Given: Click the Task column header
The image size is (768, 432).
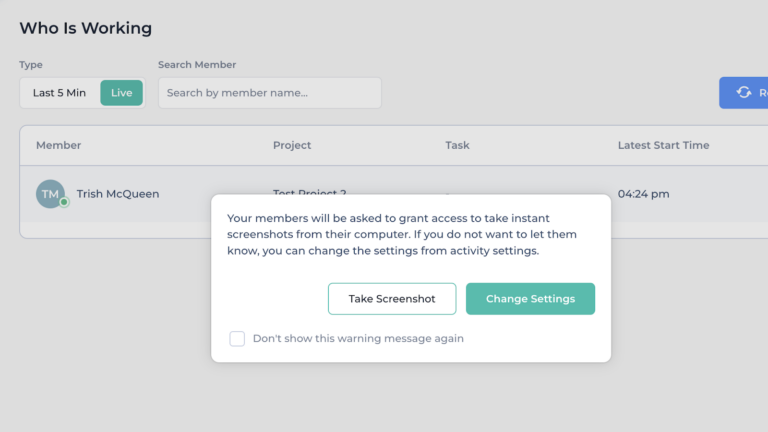Looking at the screenshot, I should click(457, 145).
